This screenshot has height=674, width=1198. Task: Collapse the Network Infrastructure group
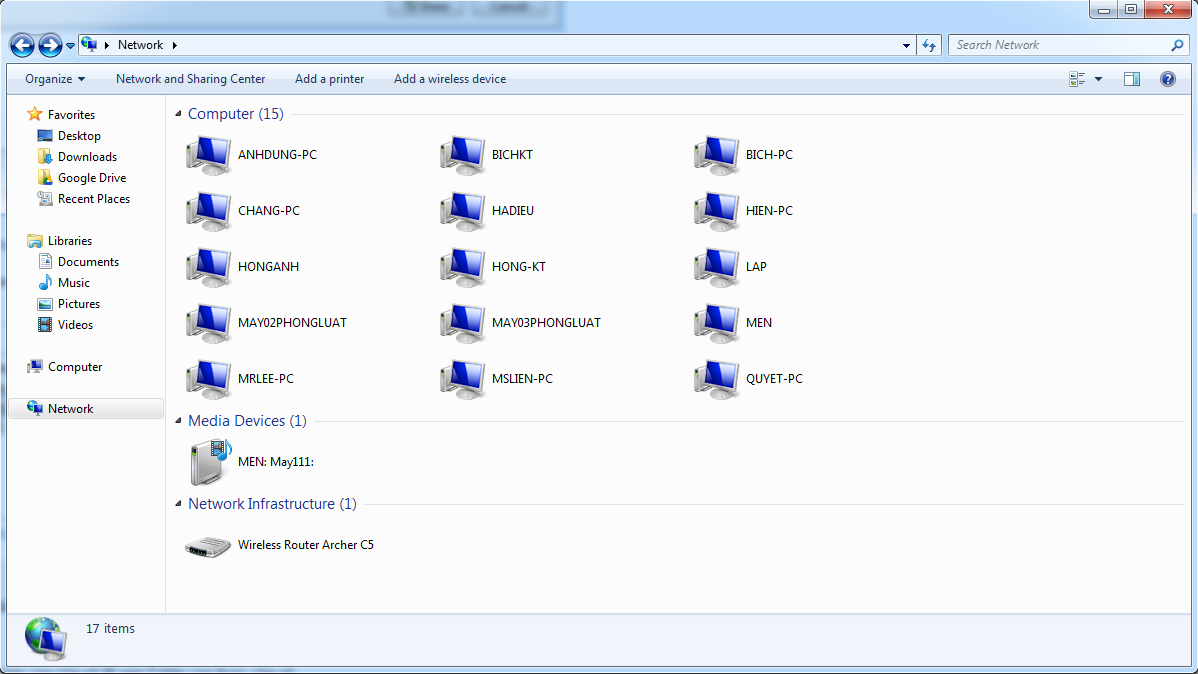coord(179,504)
